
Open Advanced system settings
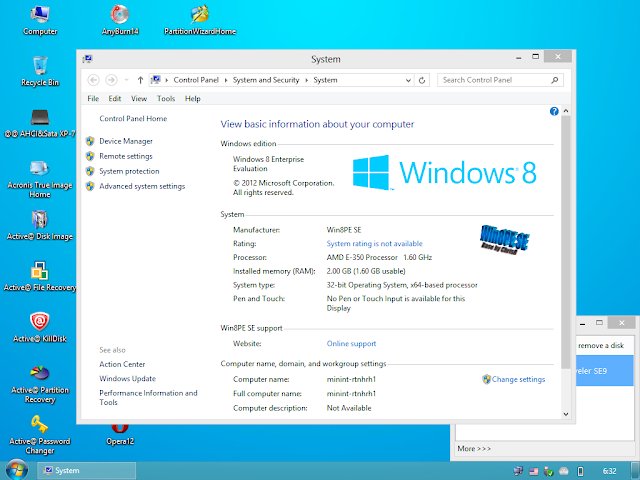[142, 186]
